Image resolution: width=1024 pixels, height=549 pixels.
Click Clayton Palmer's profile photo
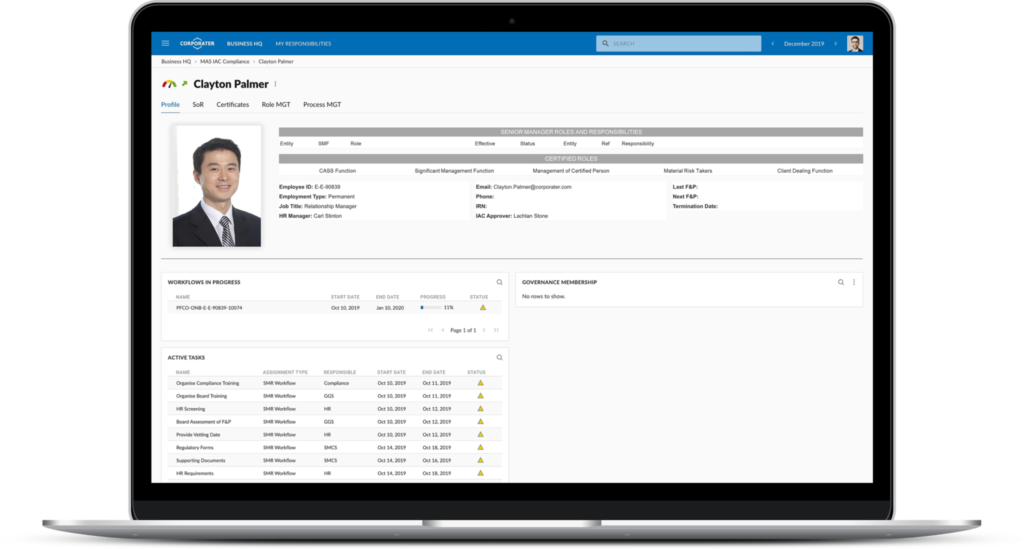(217, 186)
